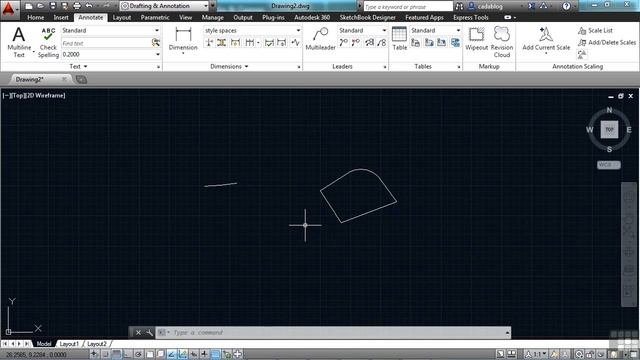Open the Drafting & Annotation workspace dropdown

pos(206,6)
